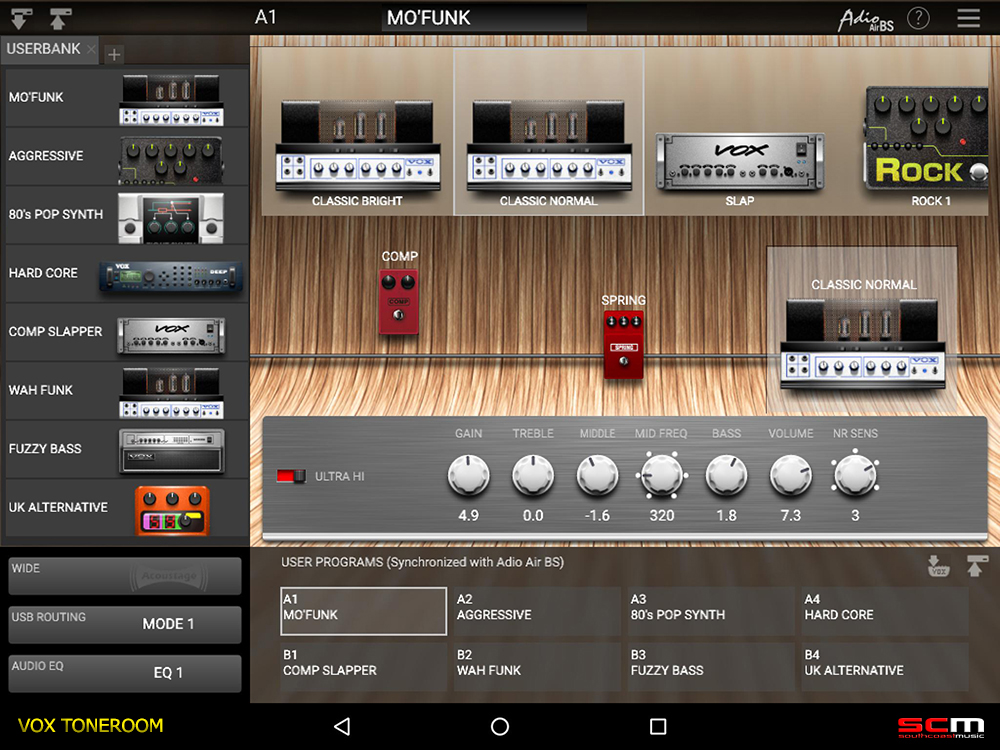Adjust the MID FREQ knob

click(661, 476)
